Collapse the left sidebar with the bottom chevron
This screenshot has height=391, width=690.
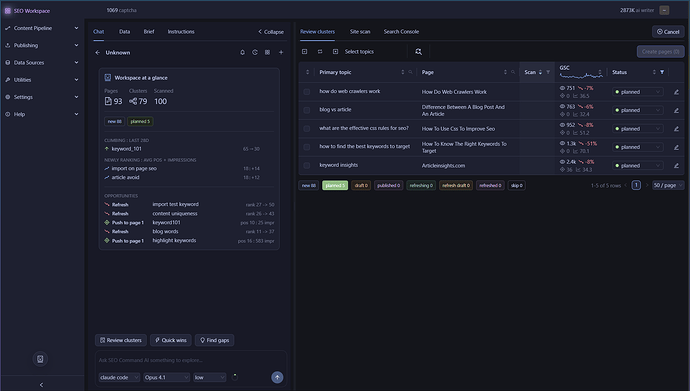(x=41, y=385)
